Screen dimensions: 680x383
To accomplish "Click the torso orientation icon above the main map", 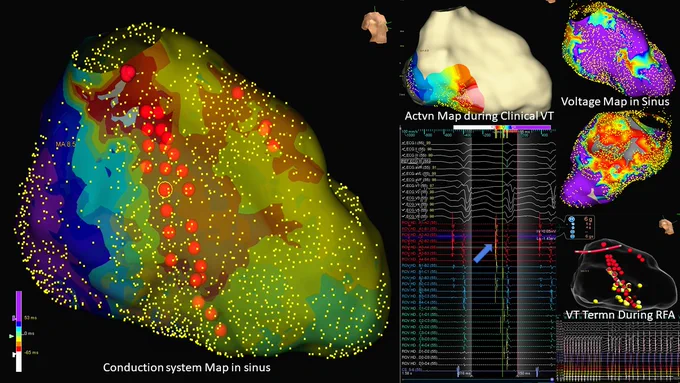I will [x=374, y=27].
